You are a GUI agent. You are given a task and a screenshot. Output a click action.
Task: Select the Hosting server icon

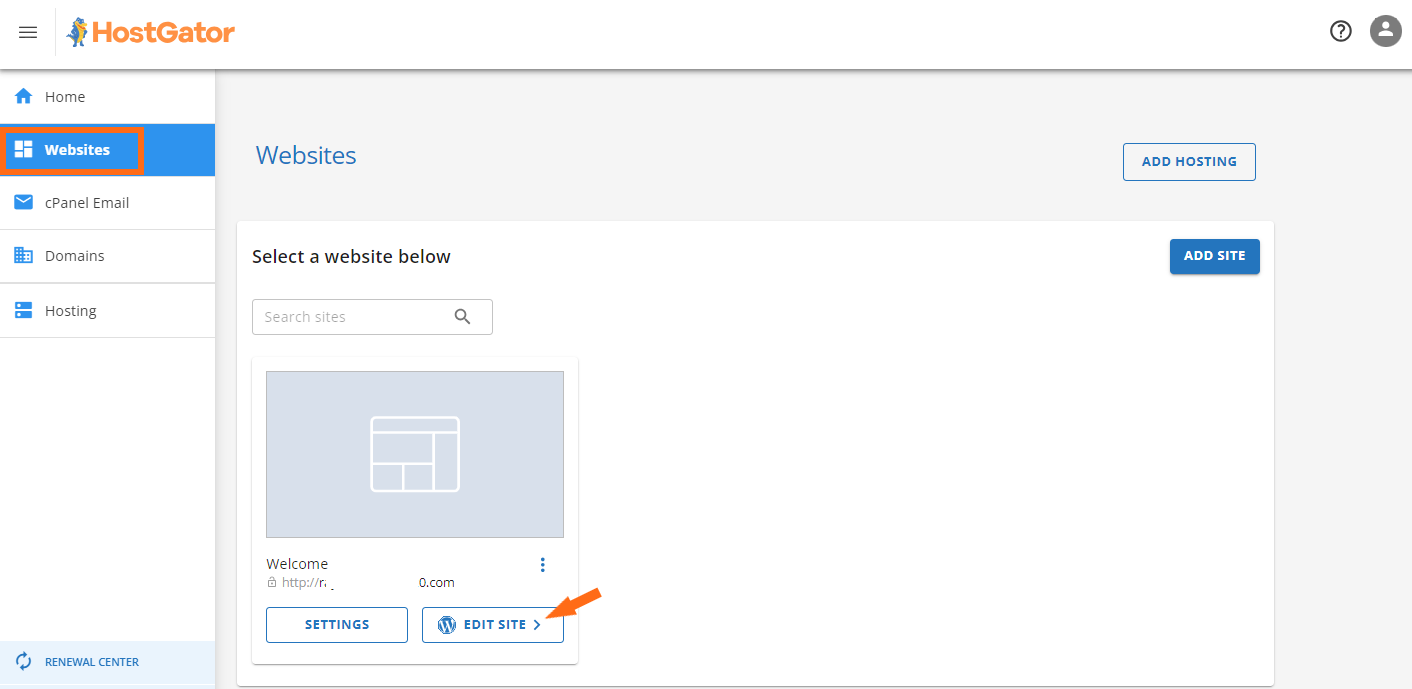pyautogui.click(x=23, y=309)
